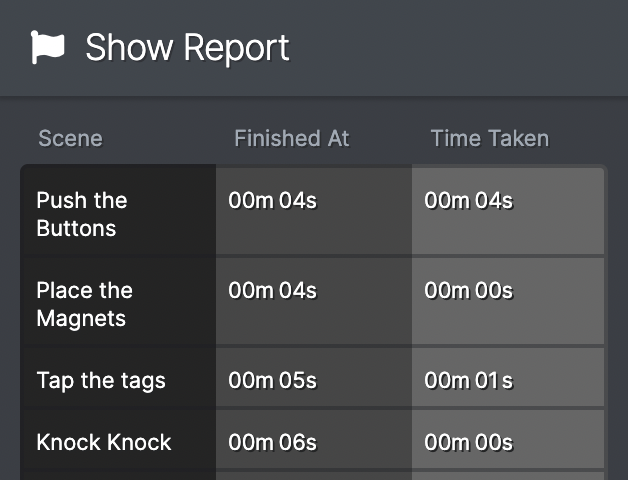Click Place the Magnets finished-at time
628x480 pixels.
[272, 290]
